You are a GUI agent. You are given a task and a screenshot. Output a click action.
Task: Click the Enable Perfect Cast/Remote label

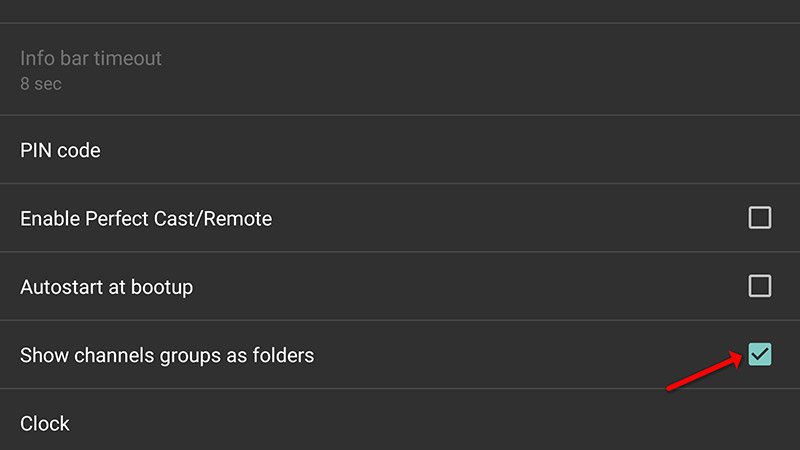click(x=146, y=218)
